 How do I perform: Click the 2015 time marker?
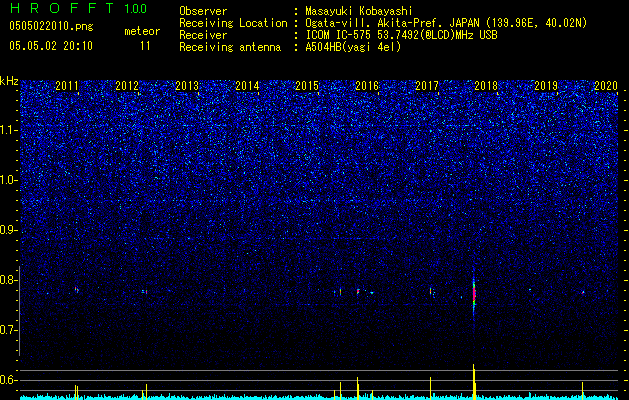307,85
